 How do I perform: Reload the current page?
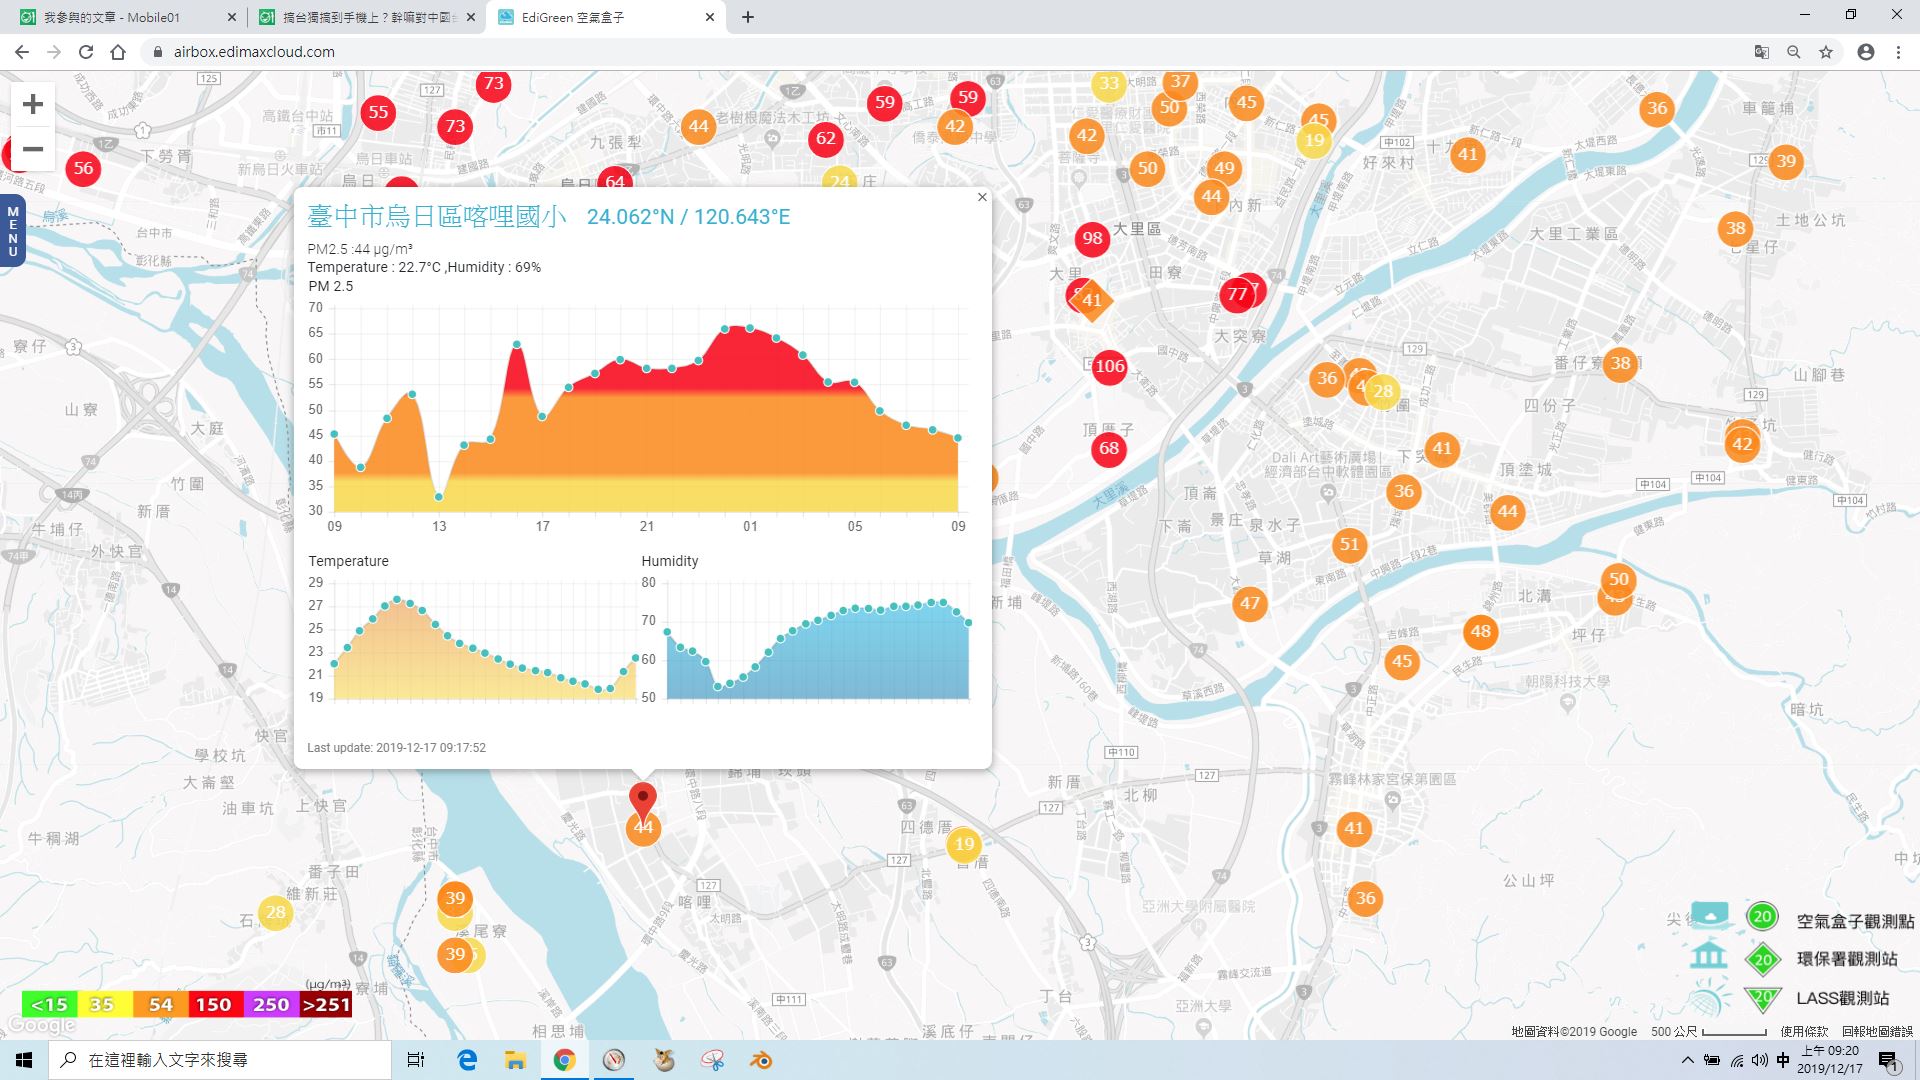tap(86, 52)
